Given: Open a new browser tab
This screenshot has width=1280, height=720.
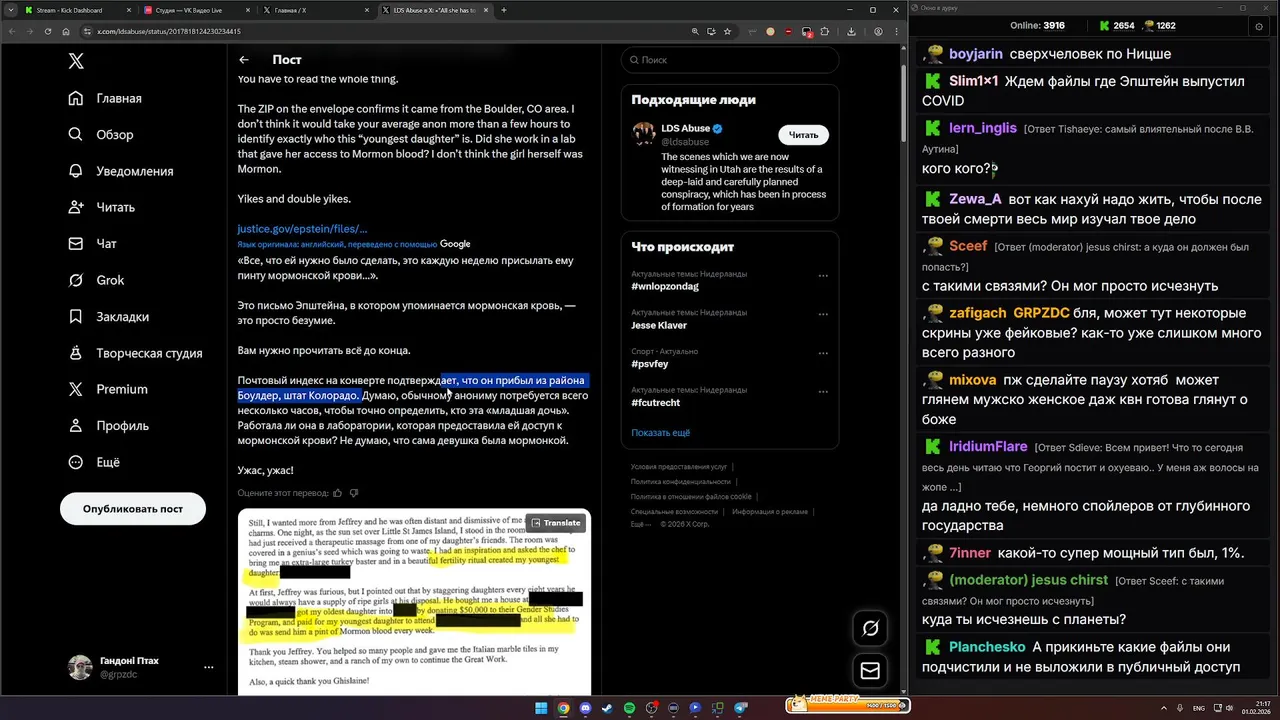Looking at the screenshot, I should coord(504,10).
